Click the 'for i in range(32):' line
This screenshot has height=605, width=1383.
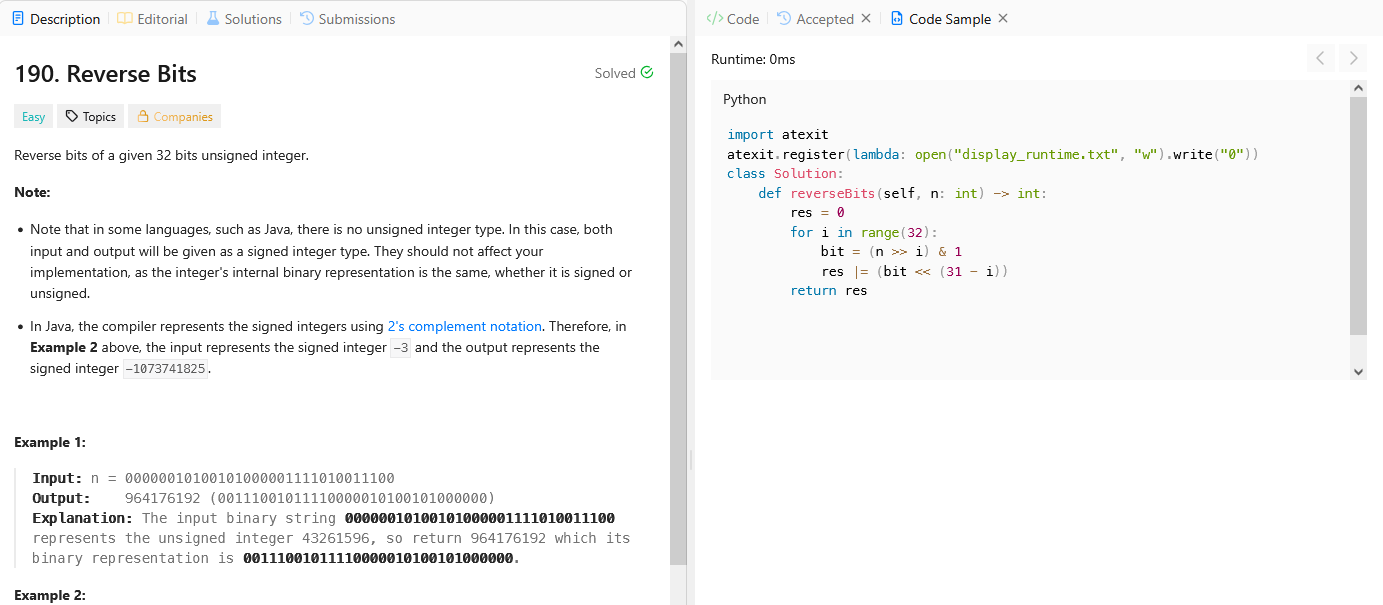coord(864,232)
